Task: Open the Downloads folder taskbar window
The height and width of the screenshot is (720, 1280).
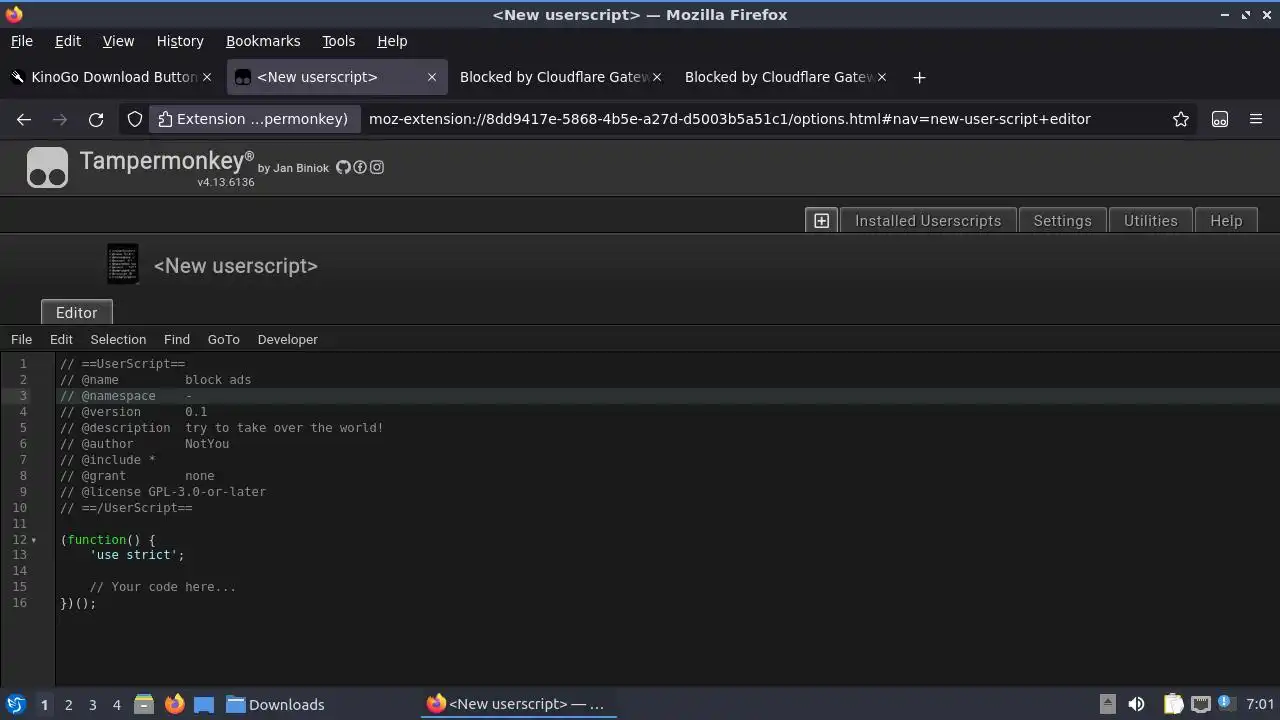Action: (275, 704)
